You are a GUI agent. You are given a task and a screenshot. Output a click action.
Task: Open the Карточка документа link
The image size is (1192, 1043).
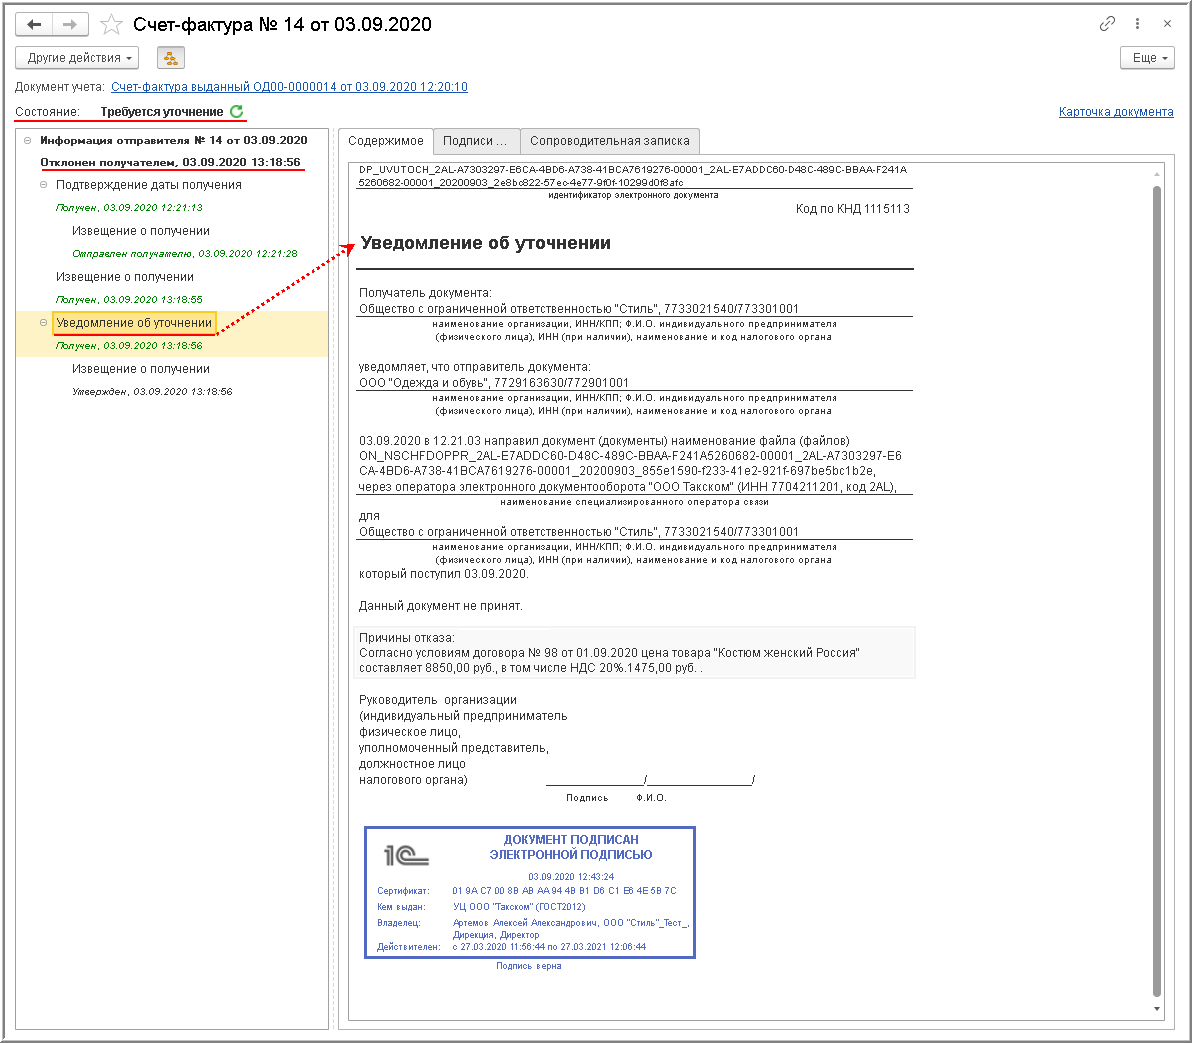1116,112
